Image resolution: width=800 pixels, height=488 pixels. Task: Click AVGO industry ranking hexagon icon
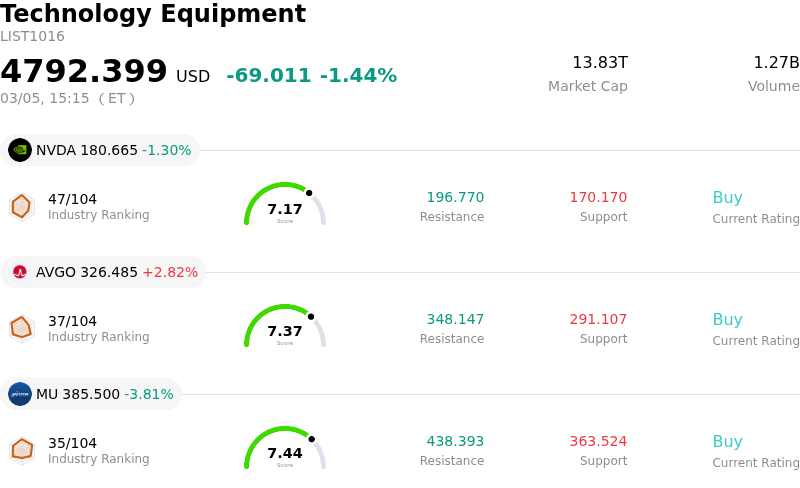[21, 328]
